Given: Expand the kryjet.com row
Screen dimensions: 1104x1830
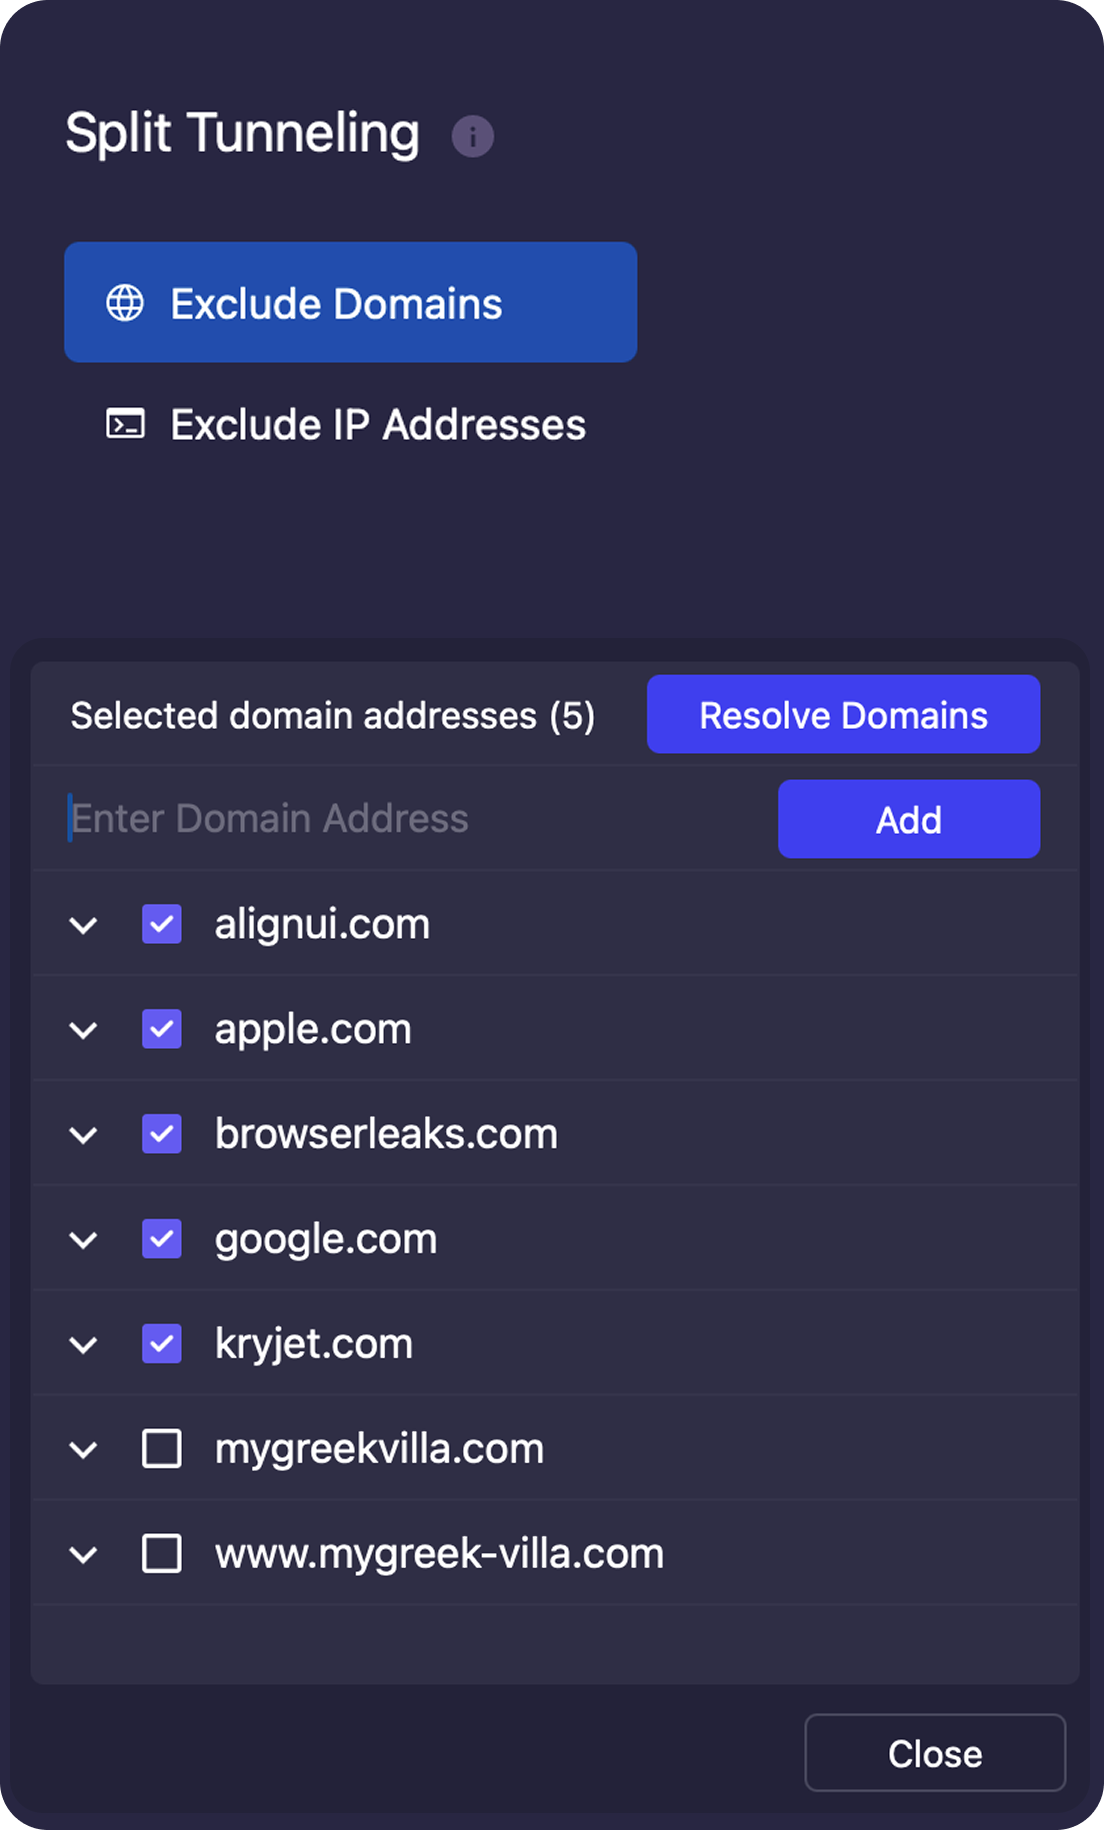Looking at the screenshot, I should [84, 1343].
